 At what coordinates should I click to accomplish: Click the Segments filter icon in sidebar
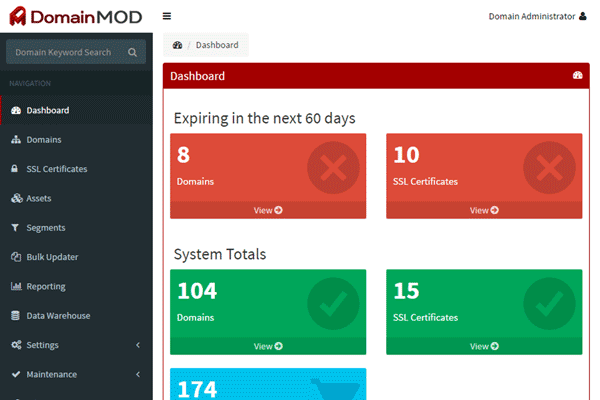16,228
